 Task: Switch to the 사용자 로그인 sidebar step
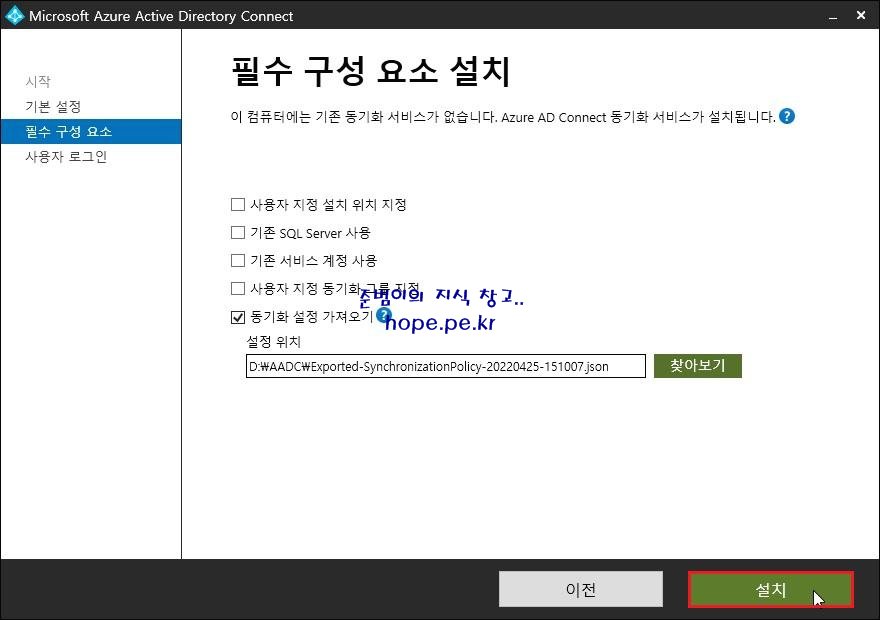(x=66, y=157)
